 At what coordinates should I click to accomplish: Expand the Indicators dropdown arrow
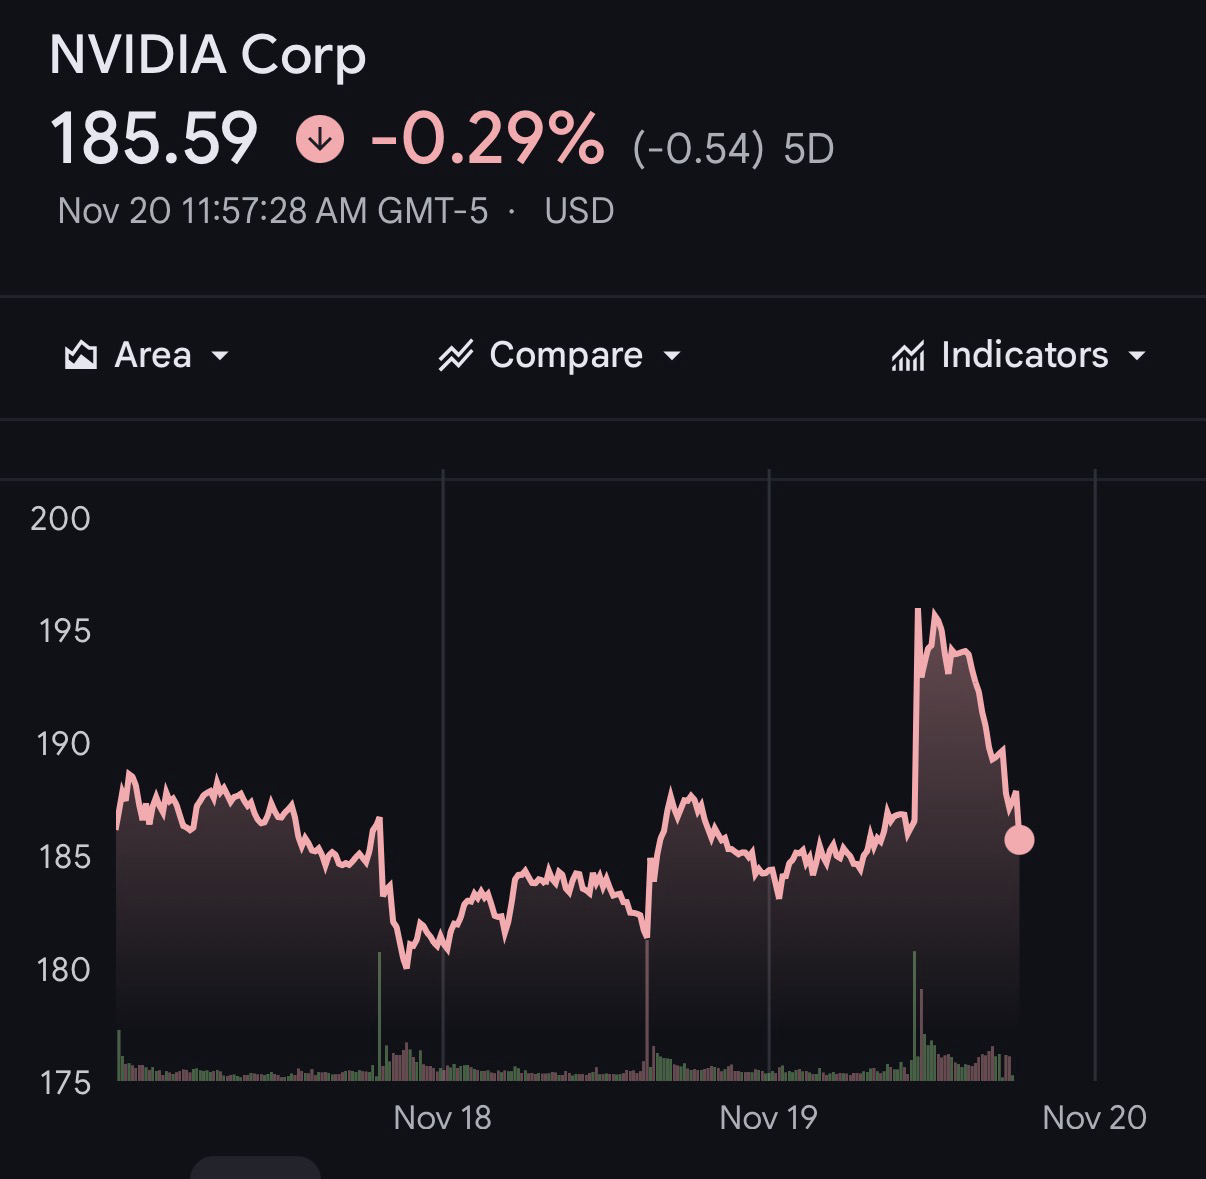(1137, 355)
